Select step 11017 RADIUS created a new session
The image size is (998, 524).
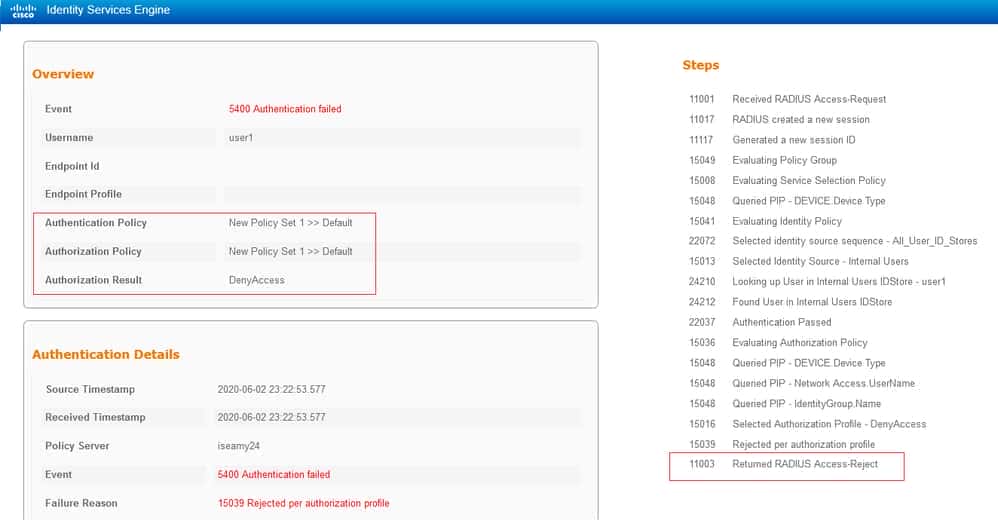(779, 120)
